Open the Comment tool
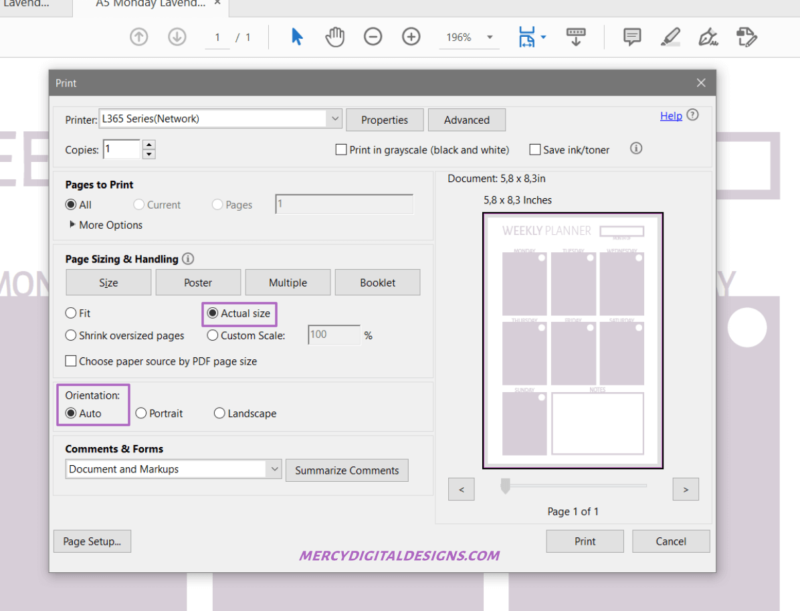 click(x=632, y=37)
